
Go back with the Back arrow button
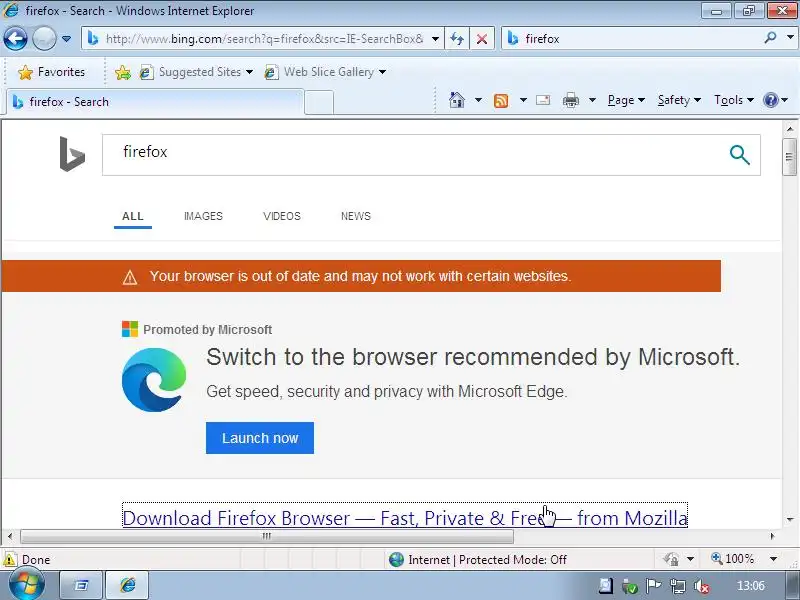pyautogui.click(x=15, y=39)
